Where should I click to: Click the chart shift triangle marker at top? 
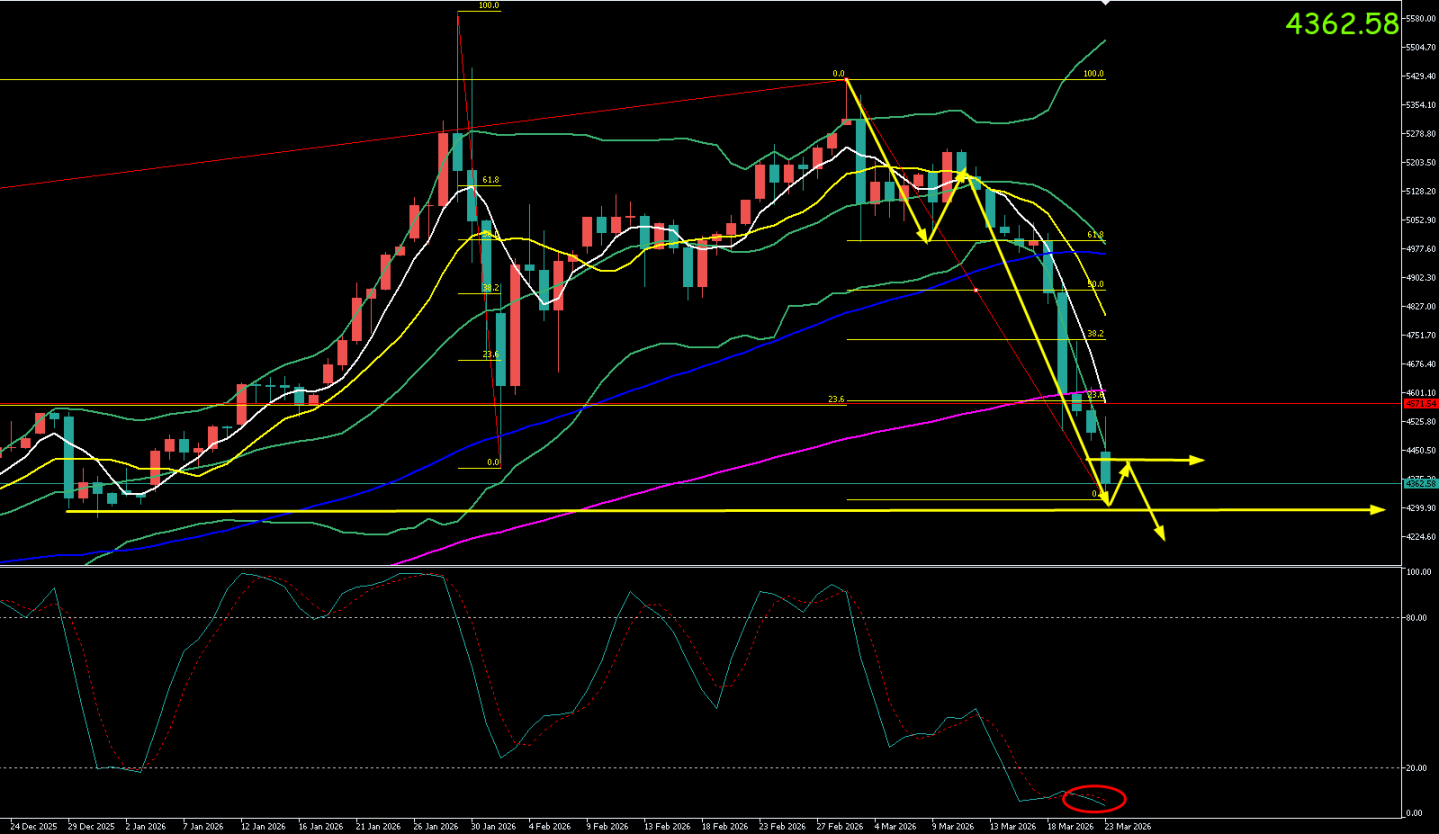pyautogui.click(x=1105, y=4)
